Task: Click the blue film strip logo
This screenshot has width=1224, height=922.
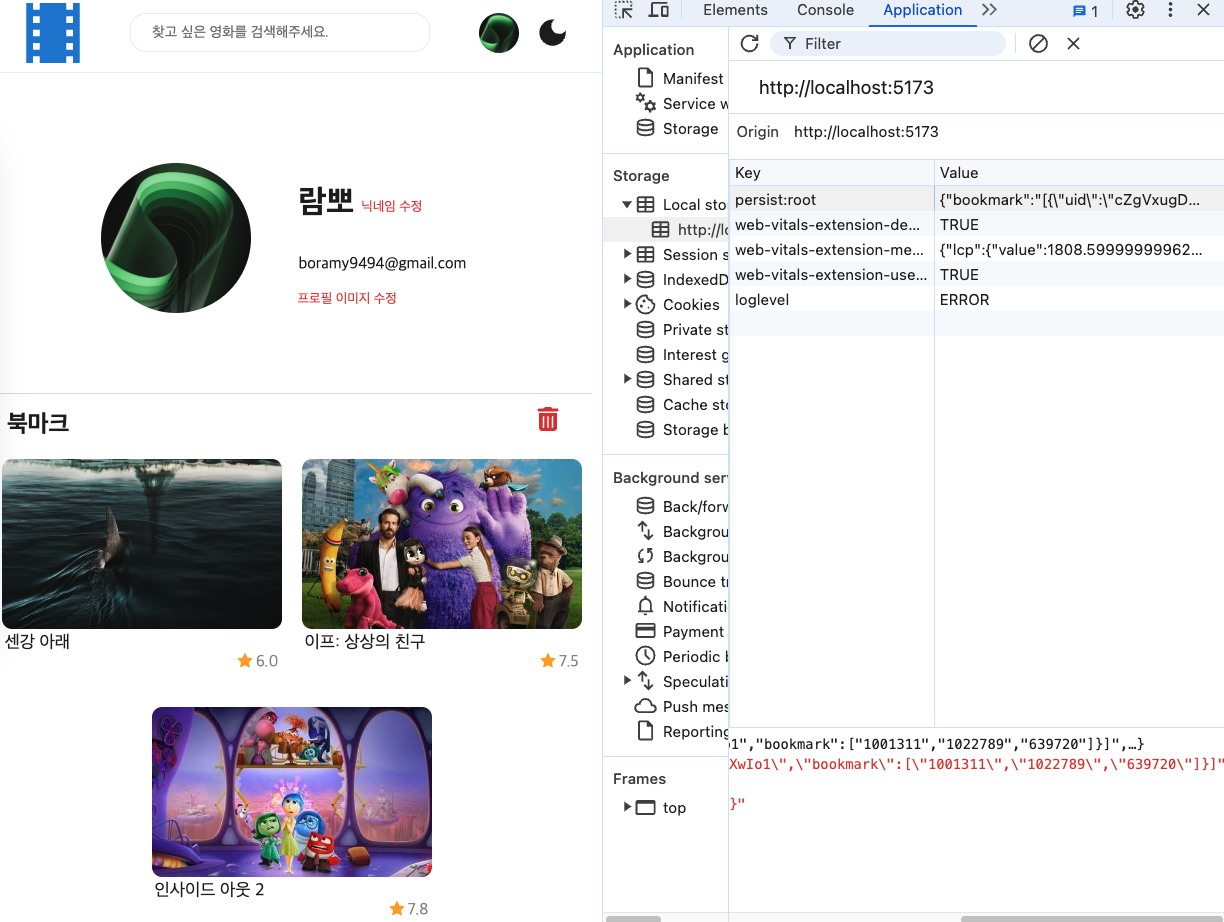Action: (x=53, y=33)
